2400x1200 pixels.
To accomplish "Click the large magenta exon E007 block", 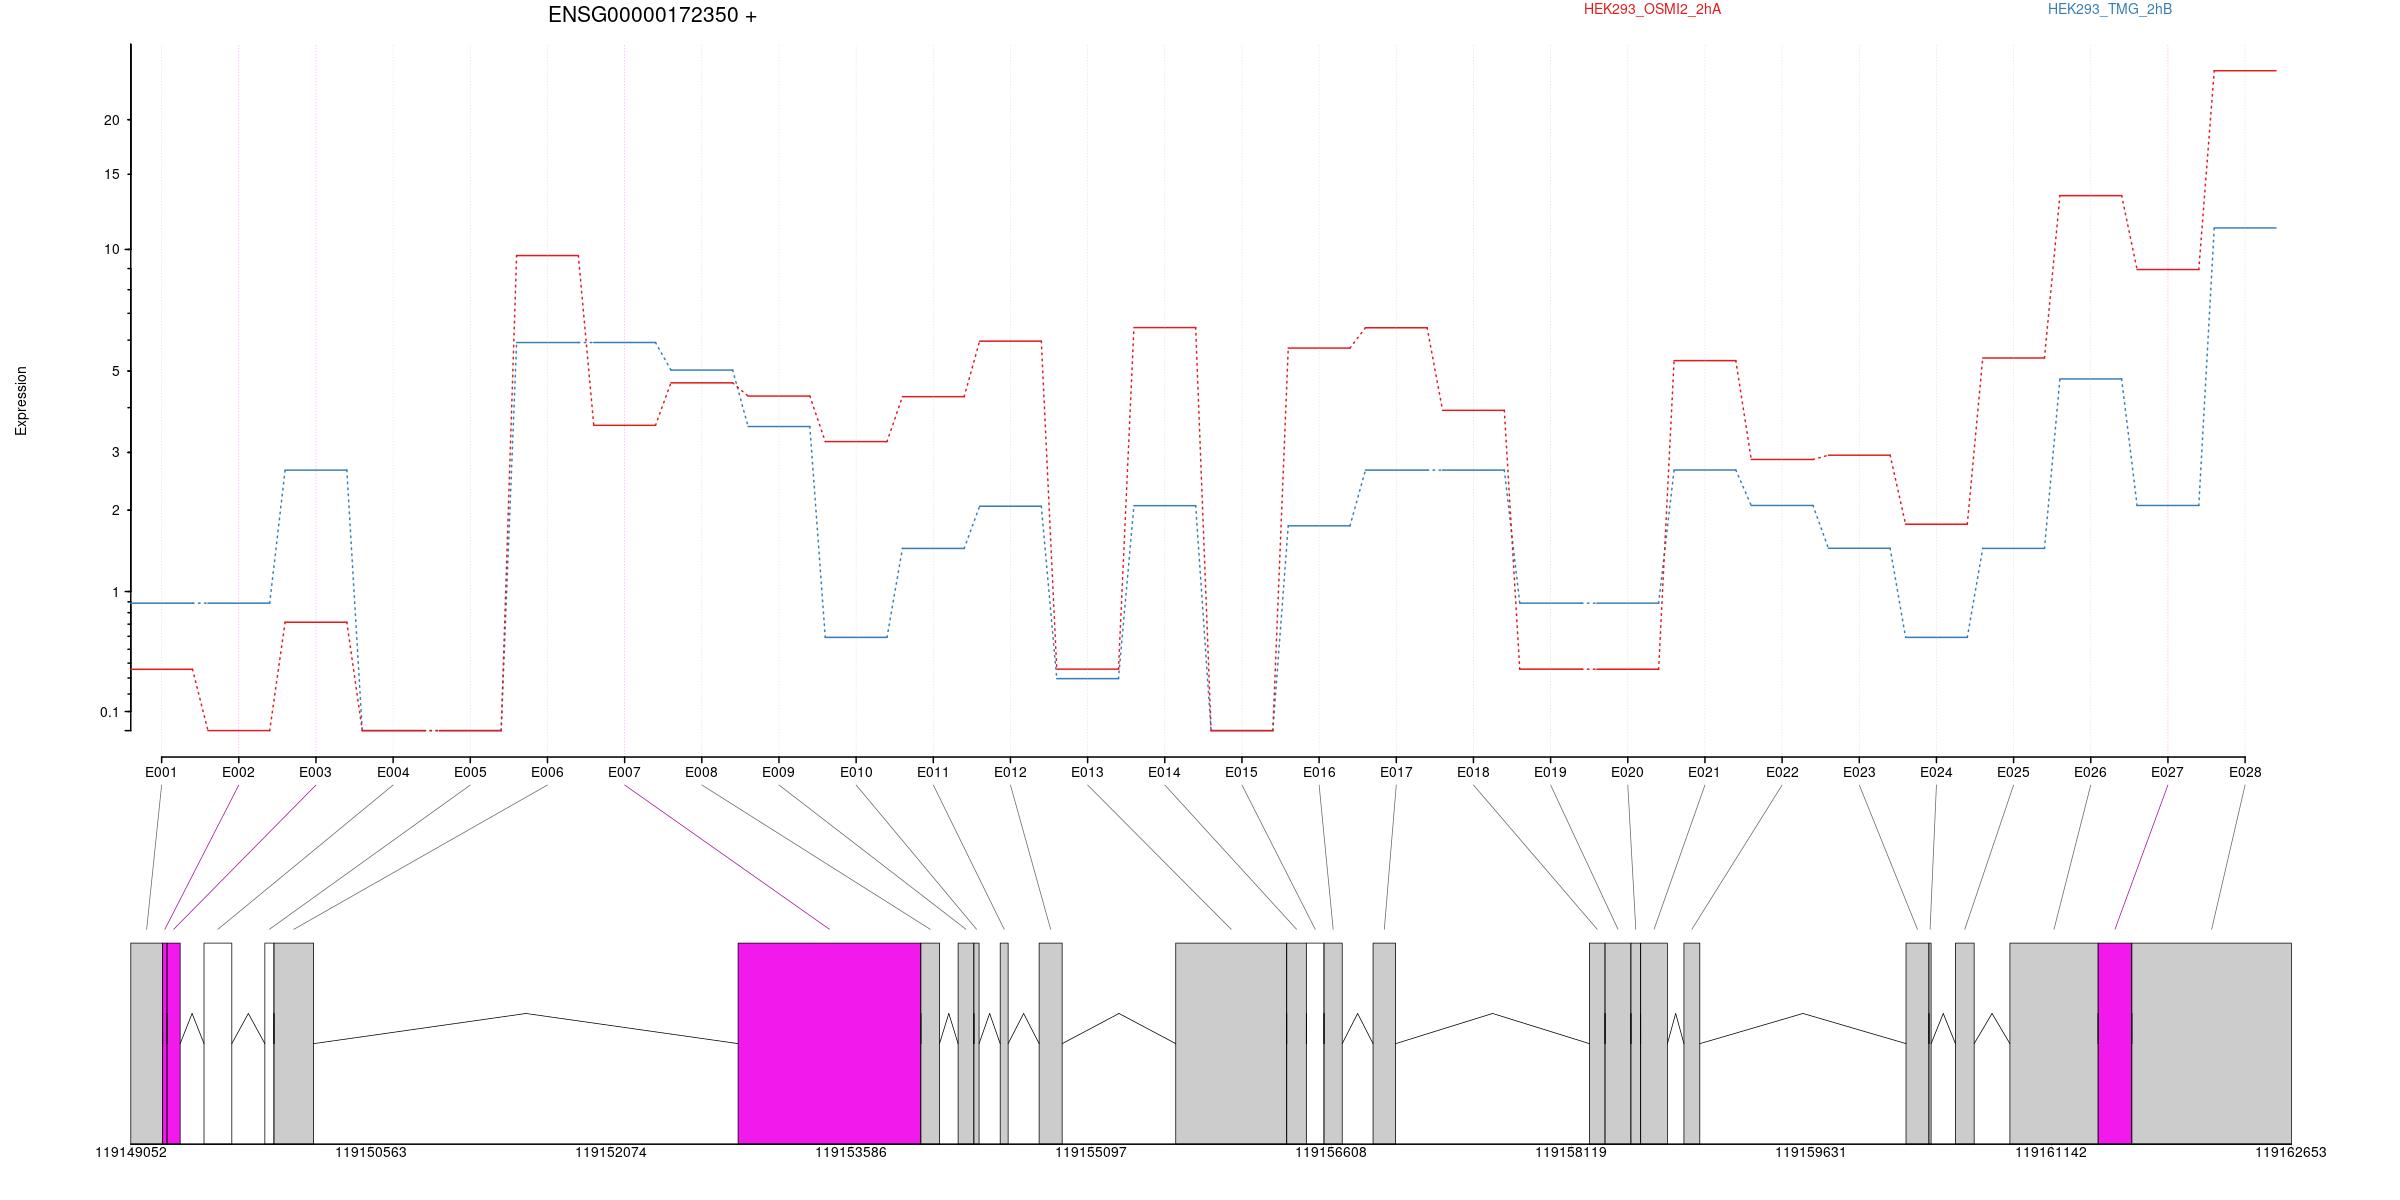I will point(829,1043).
